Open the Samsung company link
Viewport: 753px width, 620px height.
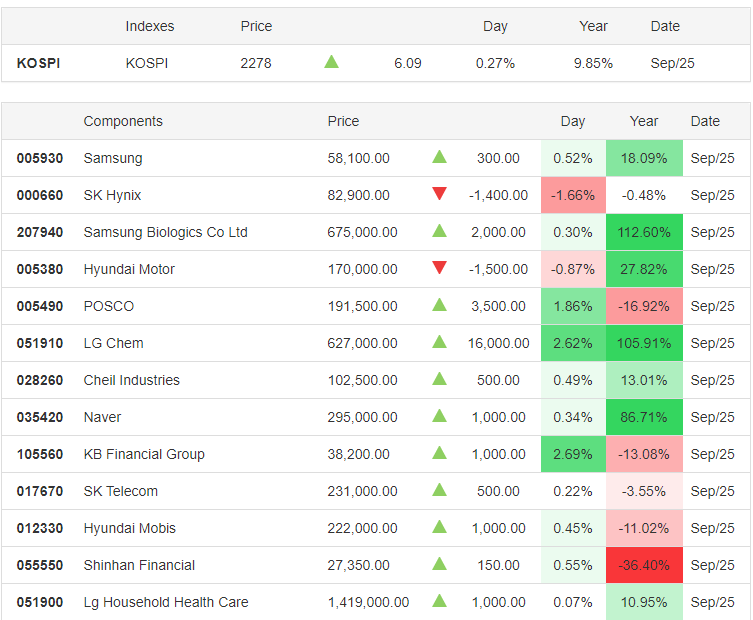click(113, 158)
